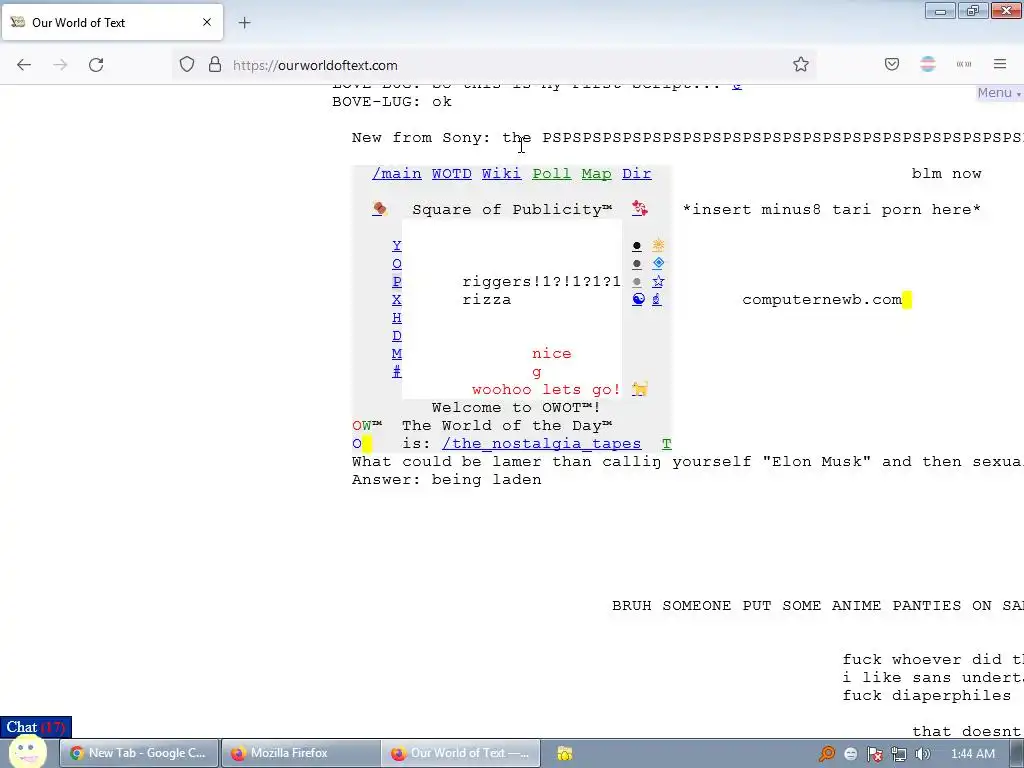Click the Answer: being laden text
1024x768 pixels.
pyautogui.click(x=447, y=480)
